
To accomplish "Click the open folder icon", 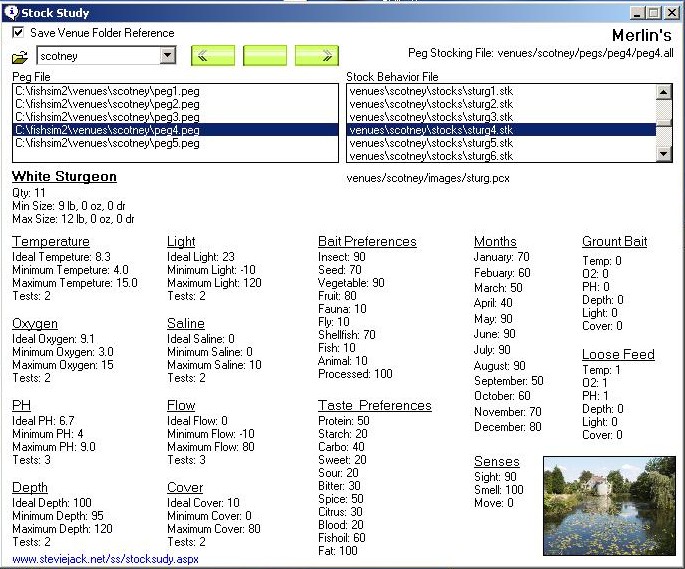I will (20, 56).
